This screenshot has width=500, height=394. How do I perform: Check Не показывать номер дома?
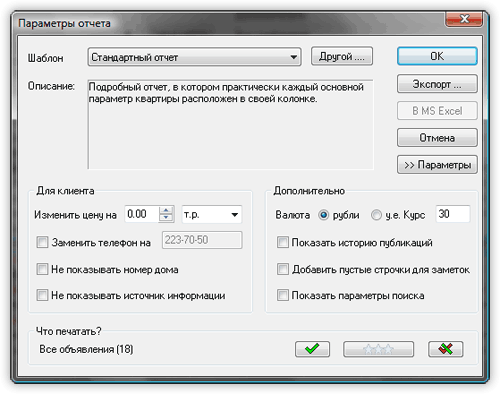[x=42, y=269]
